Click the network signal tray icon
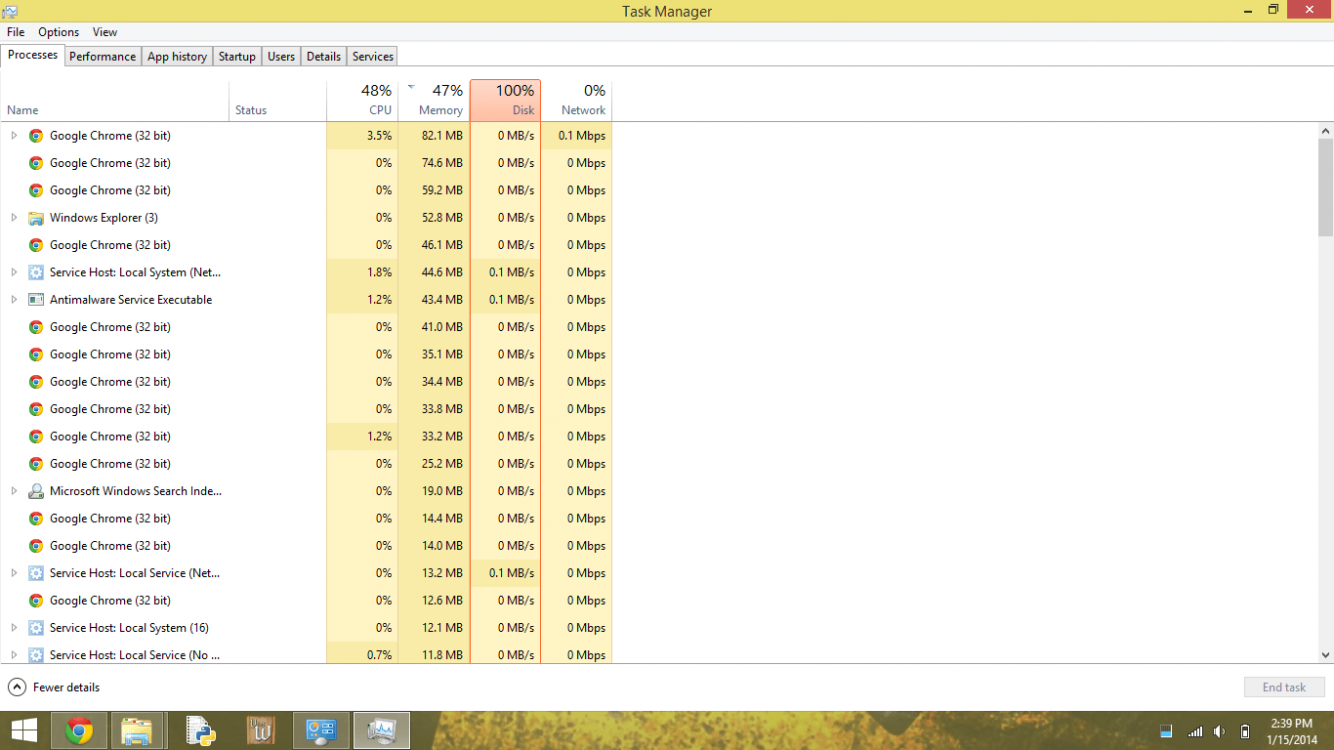1334x750 pixels. click(1194, 732)
